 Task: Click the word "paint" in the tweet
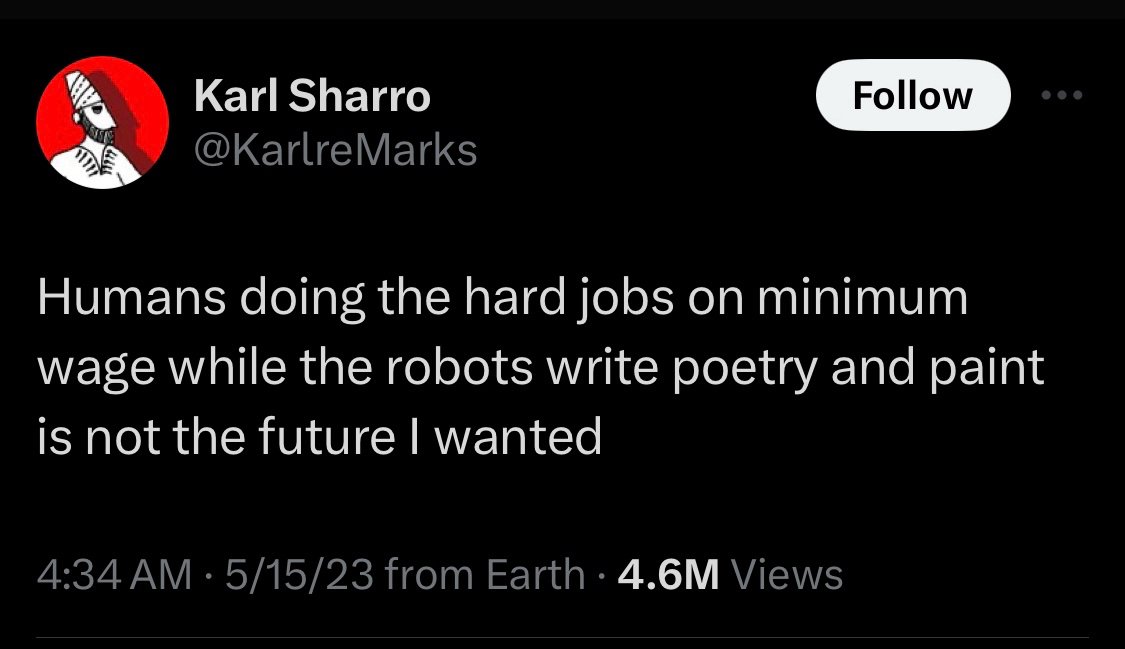988,367
